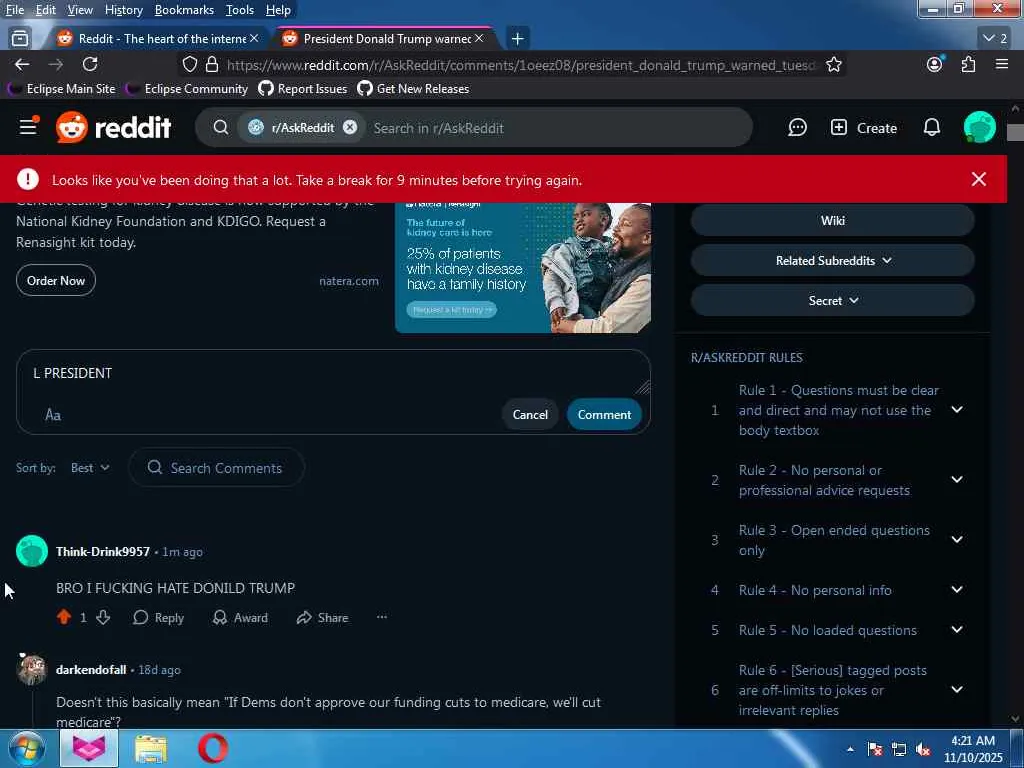The height and width of the screenshot is (768, 1024).
Task: Cancel the comment draft
Action: (x=530, y=415)
